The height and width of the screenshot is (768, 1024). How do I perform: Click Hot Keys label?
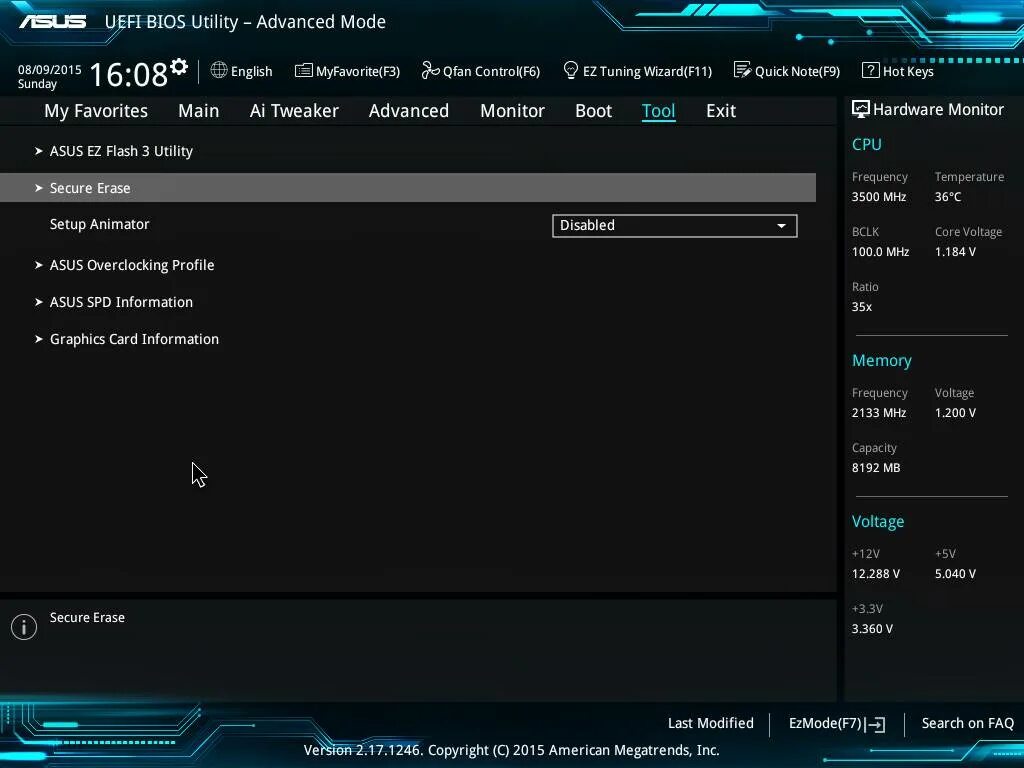(908, 71)
